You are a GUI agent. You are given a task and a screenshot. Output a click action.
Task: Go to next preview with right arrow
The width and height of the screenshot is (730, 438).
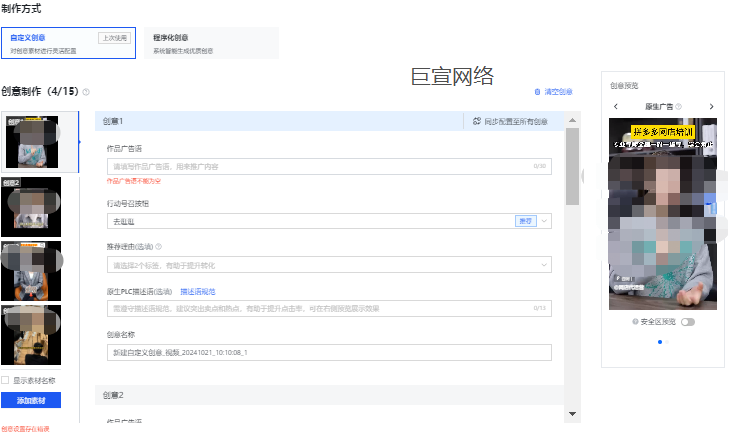tap(711, 106)
